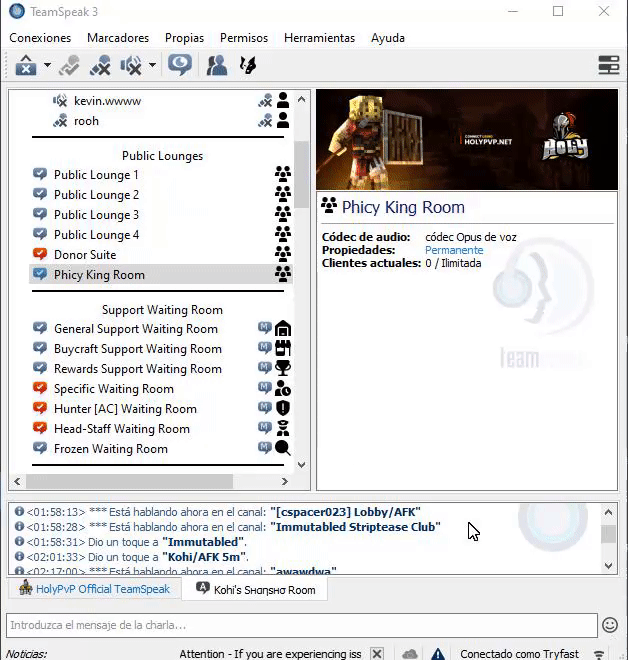Image resolution: width=628 pixels, height=660 pixels.
Task: Select Specific Waiting Room channel
Action: (x=114, y=389)
